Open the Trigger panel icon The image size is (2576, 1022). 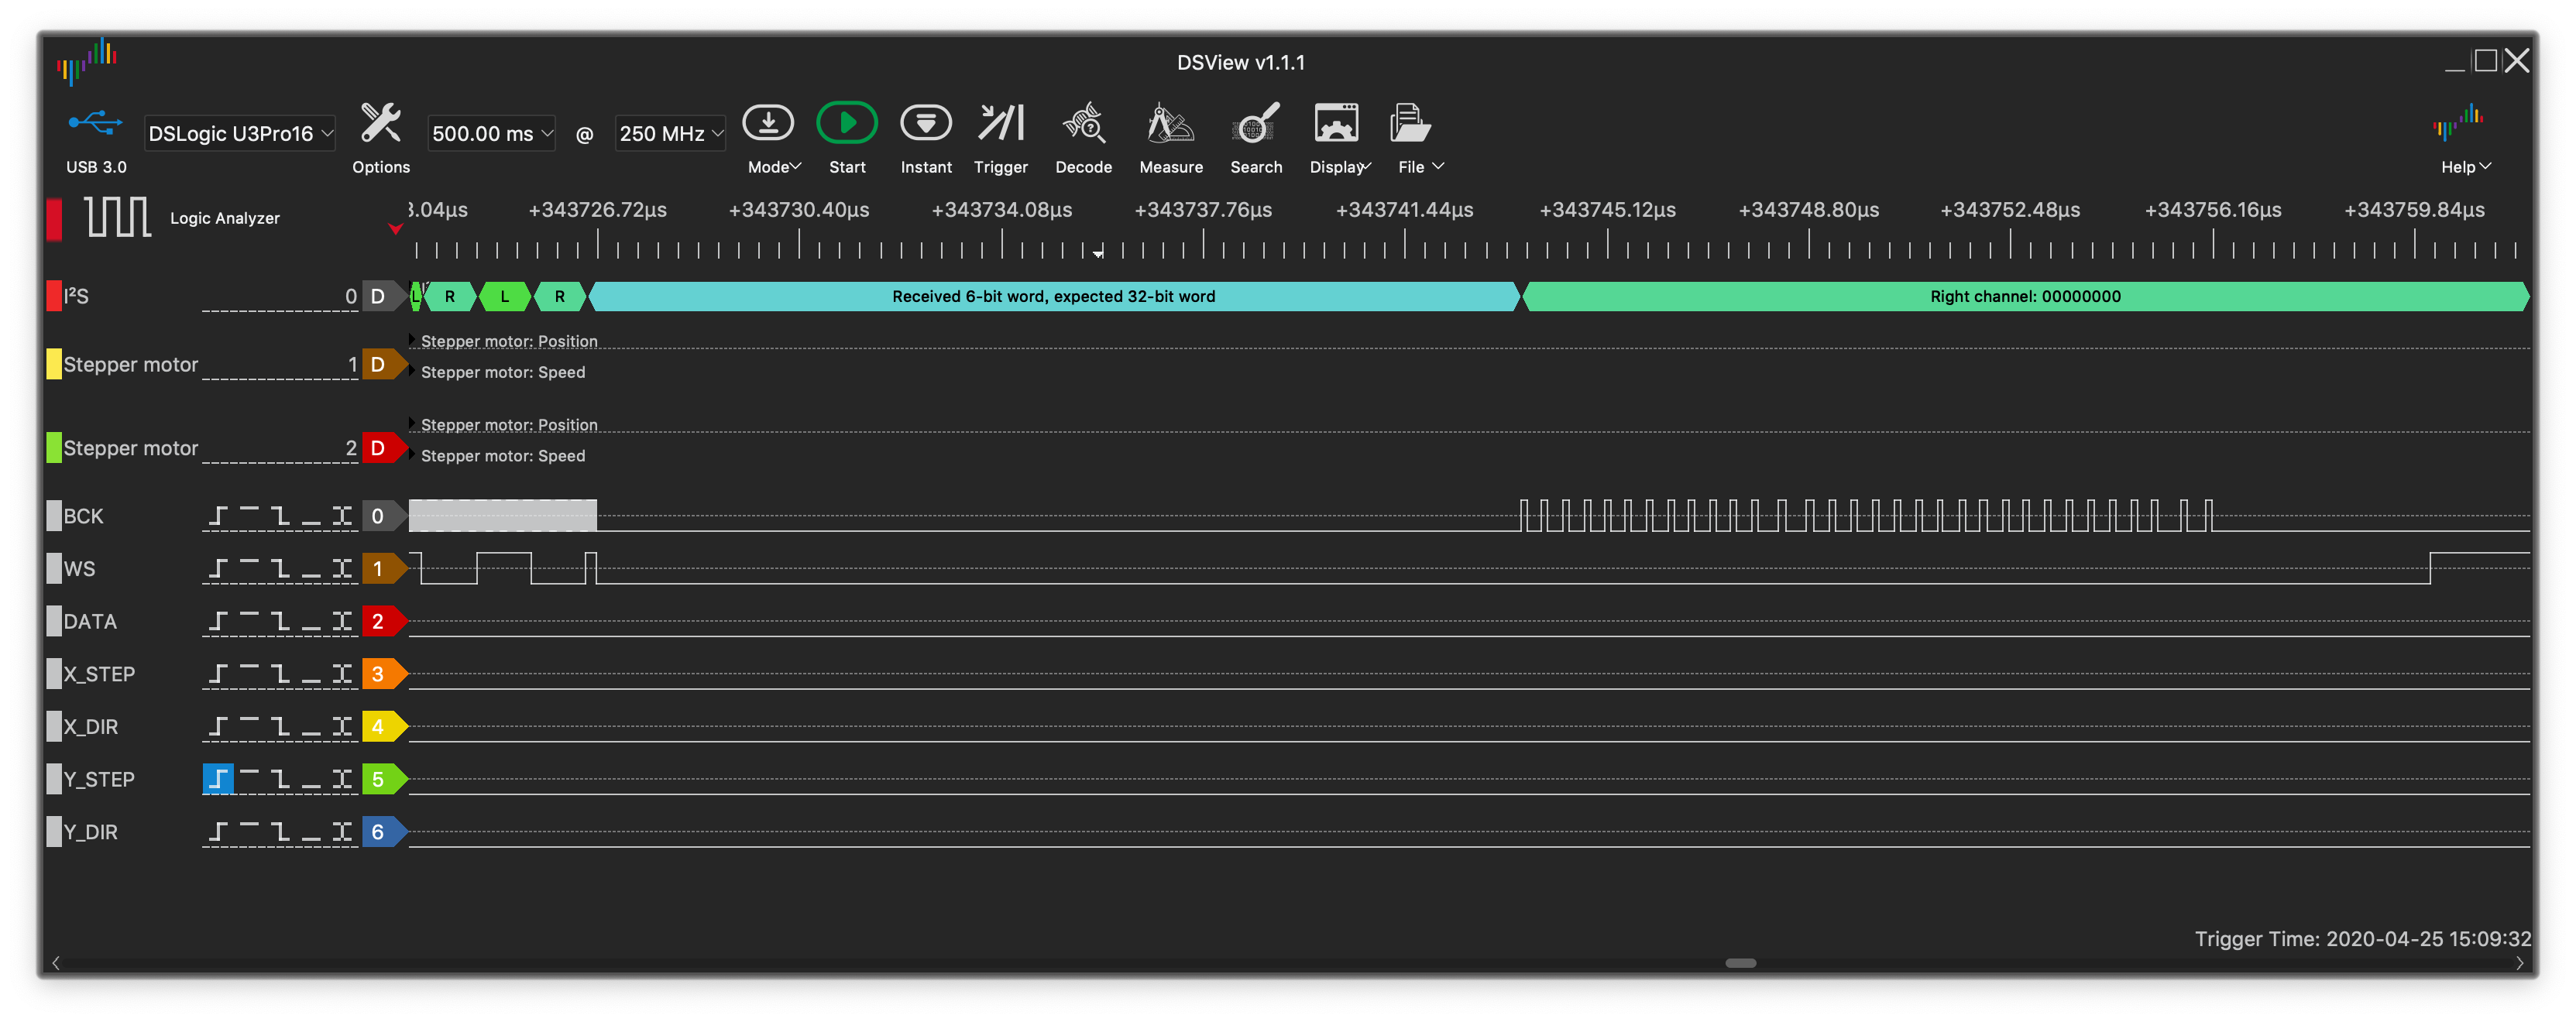click(x=1000, y=124)
